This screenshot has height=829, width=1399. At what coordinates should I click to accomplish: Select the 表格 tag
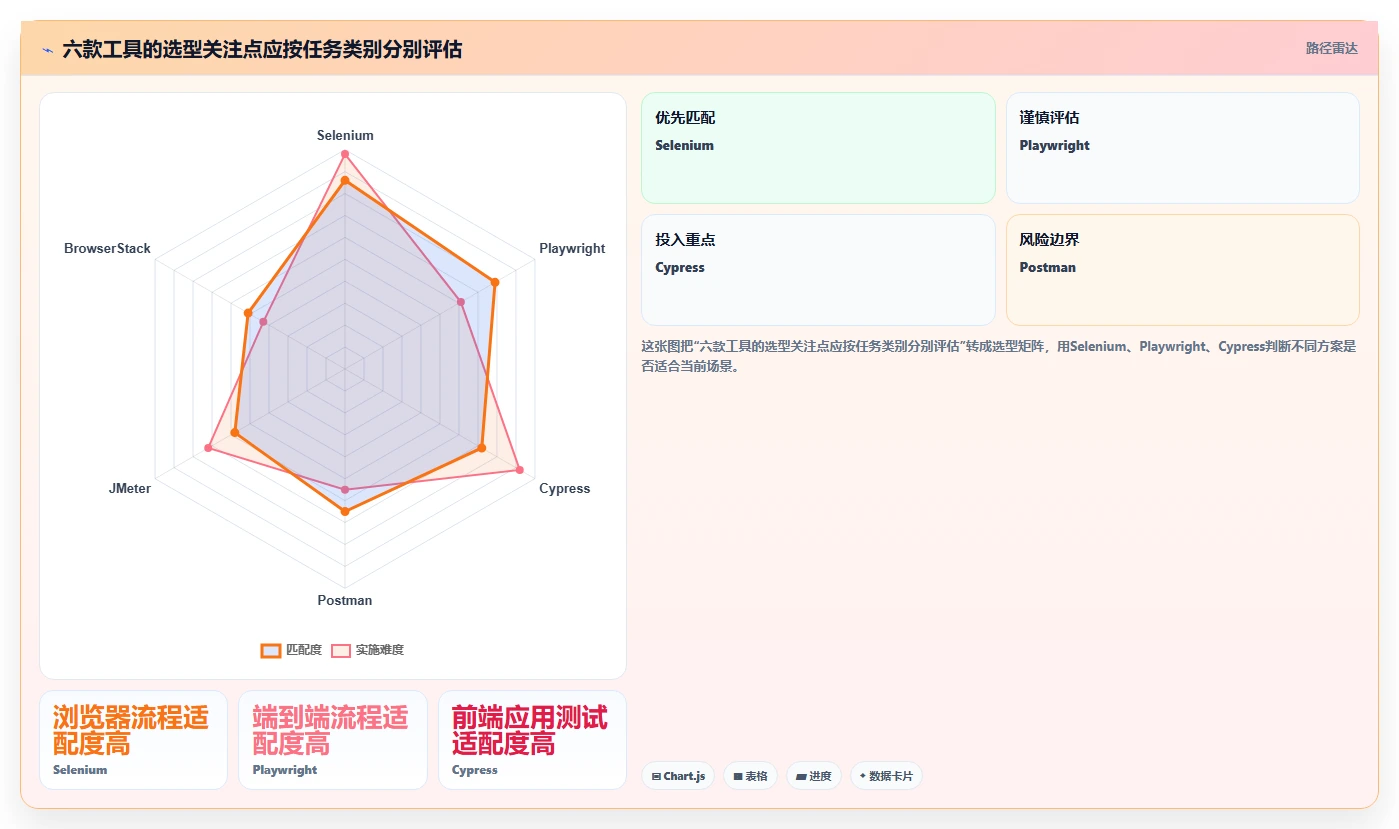[751, 776]
